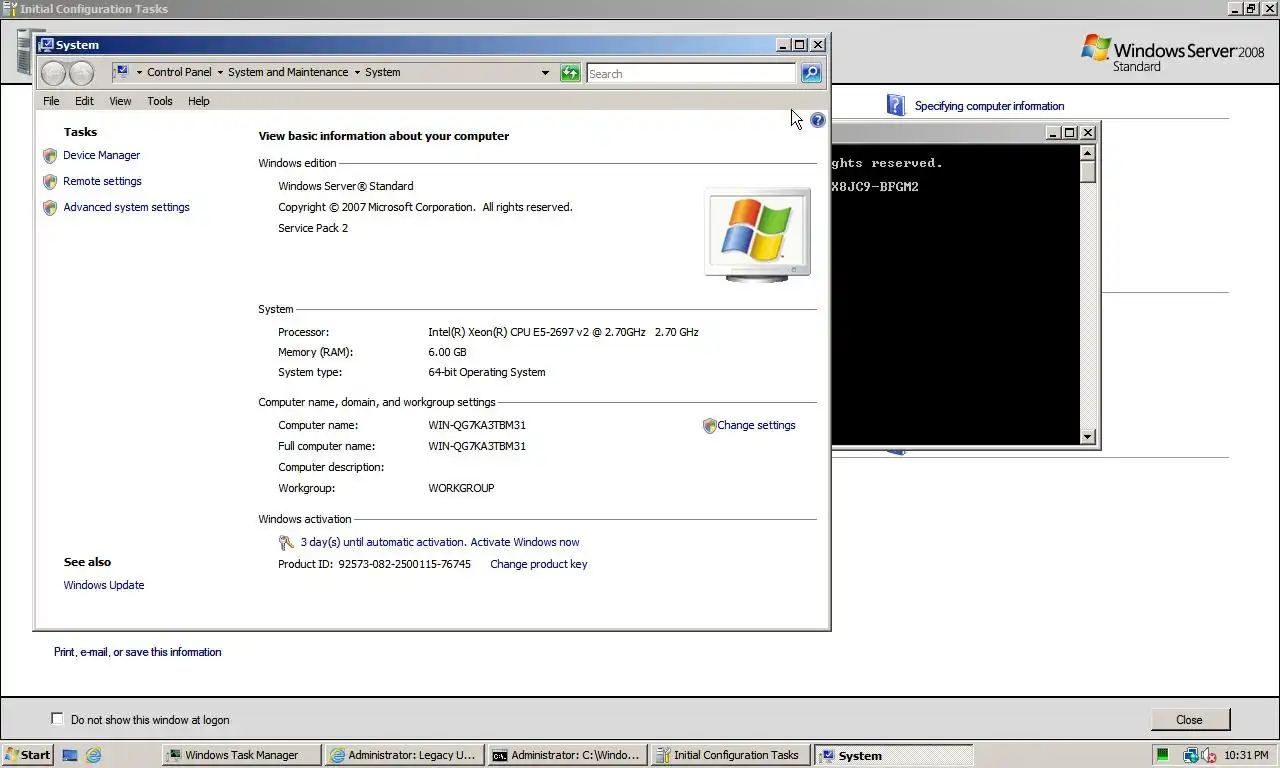
Task: Switch to Administrator: C:\Windo... taskbar button
Action: tap(568, 755)
